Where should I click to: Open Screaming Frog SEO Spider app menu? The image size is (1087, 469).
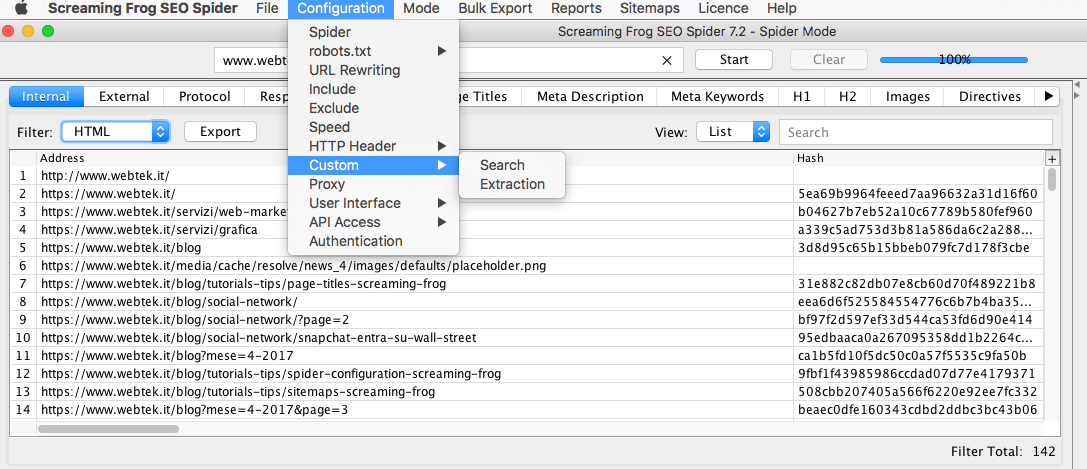coord(143,8)
